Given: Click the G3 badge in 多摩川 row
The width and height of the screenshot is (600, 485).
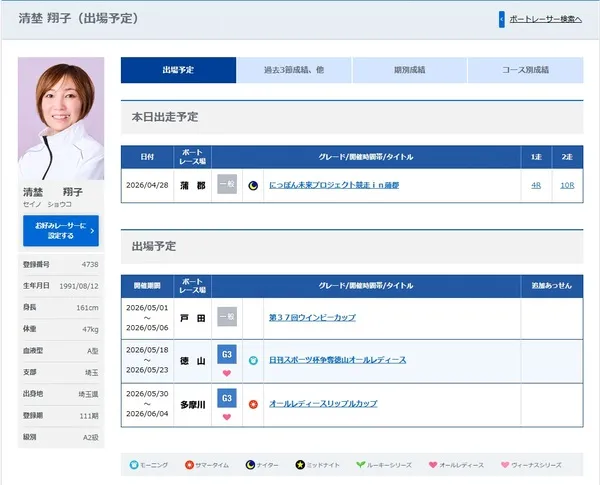Looking at the screenshot, I should (227, 398).
